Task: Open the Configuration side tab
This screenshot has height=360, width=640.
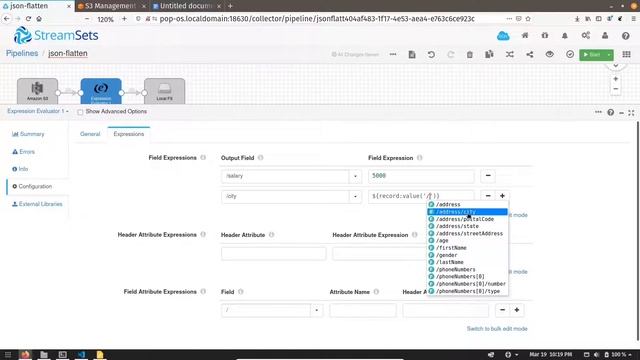Action: pyautogui.click(x=32, y=187)
